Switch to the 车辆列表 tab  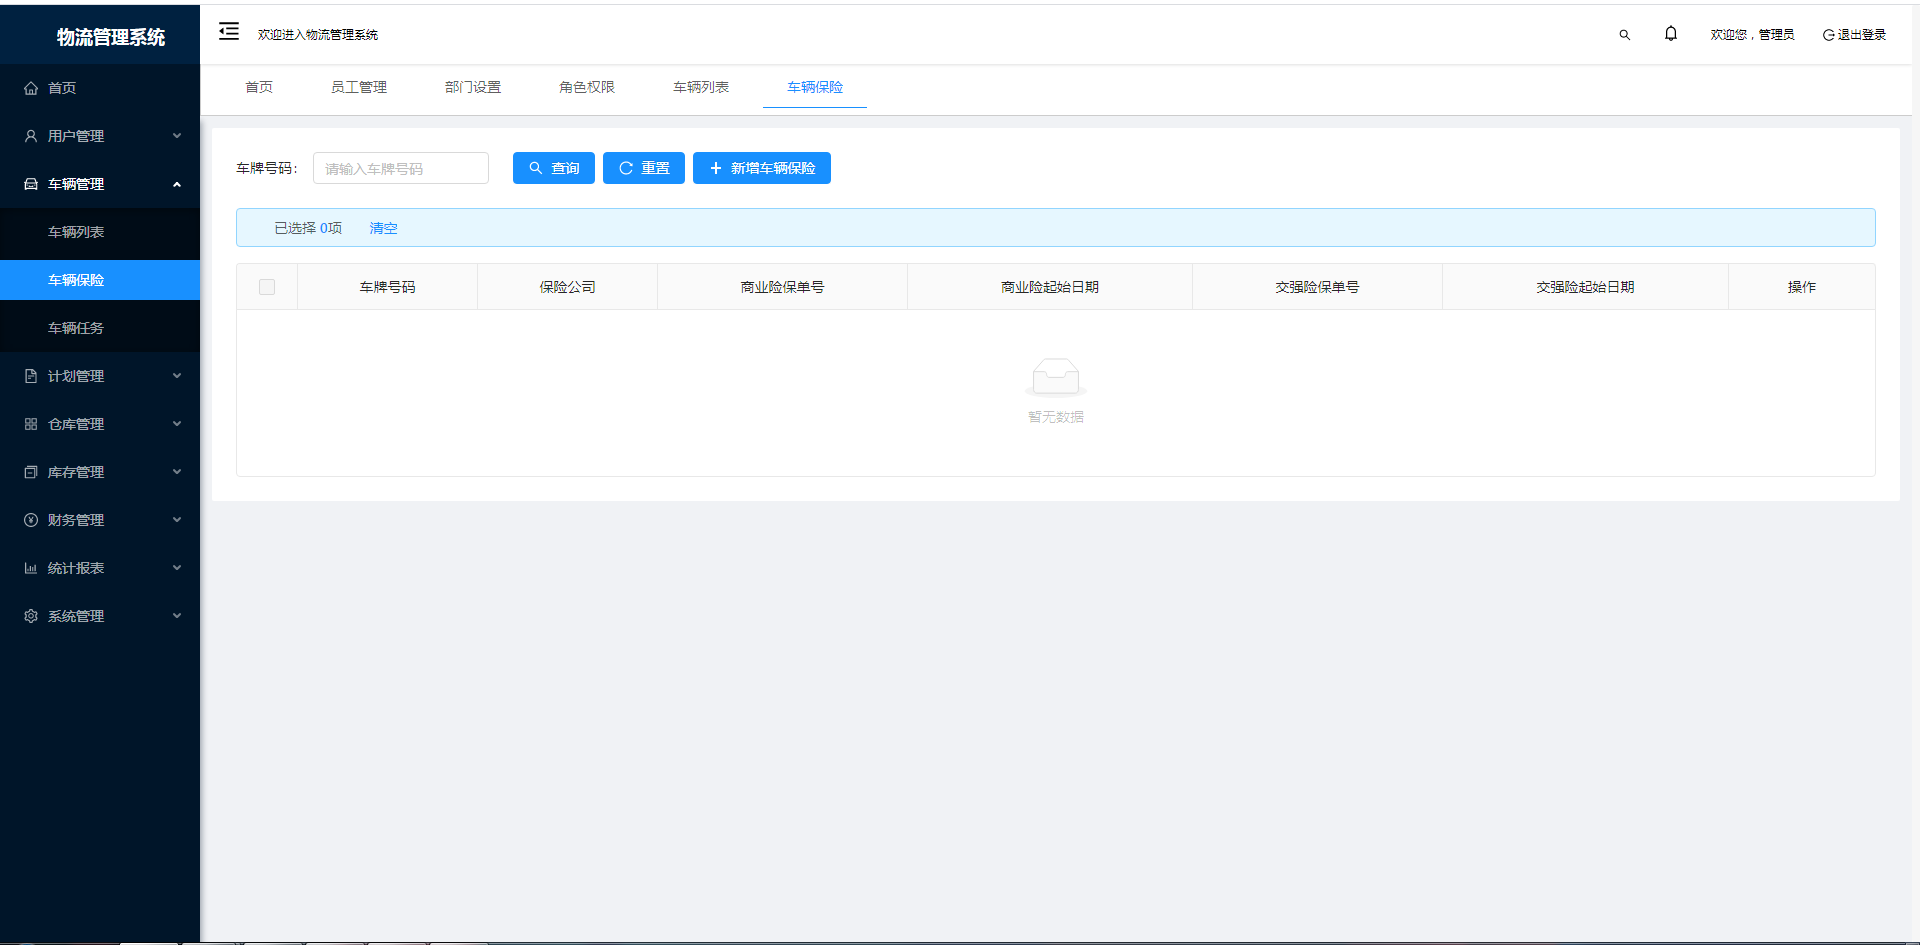pos(701,87)
